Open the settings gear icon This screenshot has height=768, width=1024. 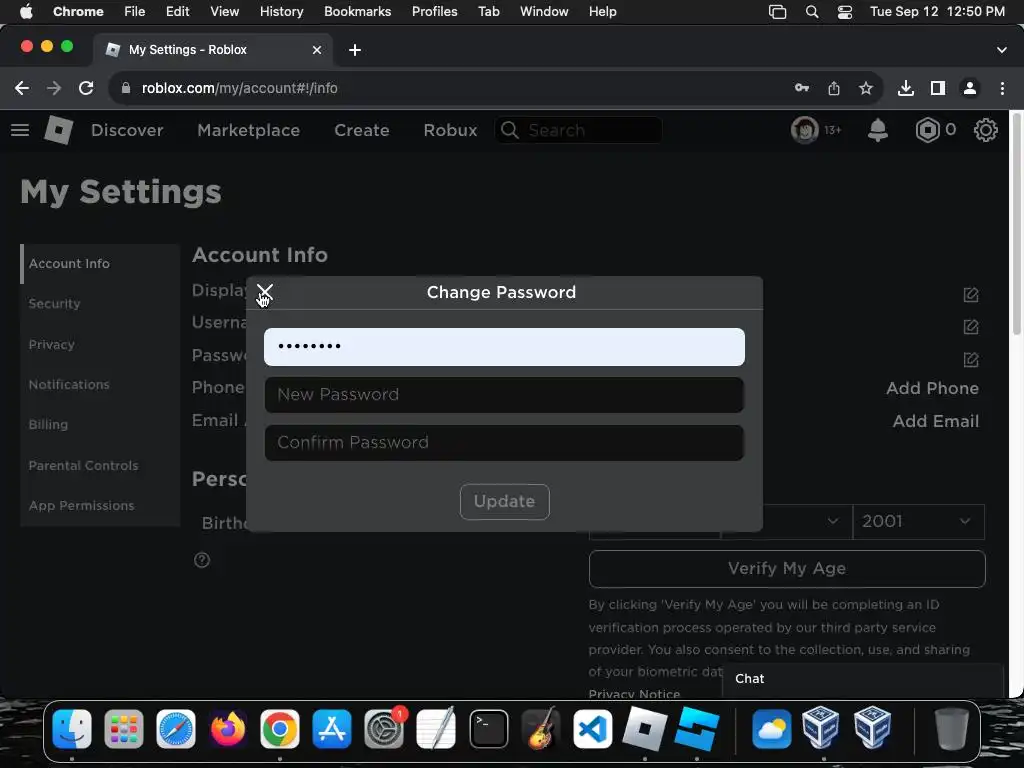coord(985,130)
